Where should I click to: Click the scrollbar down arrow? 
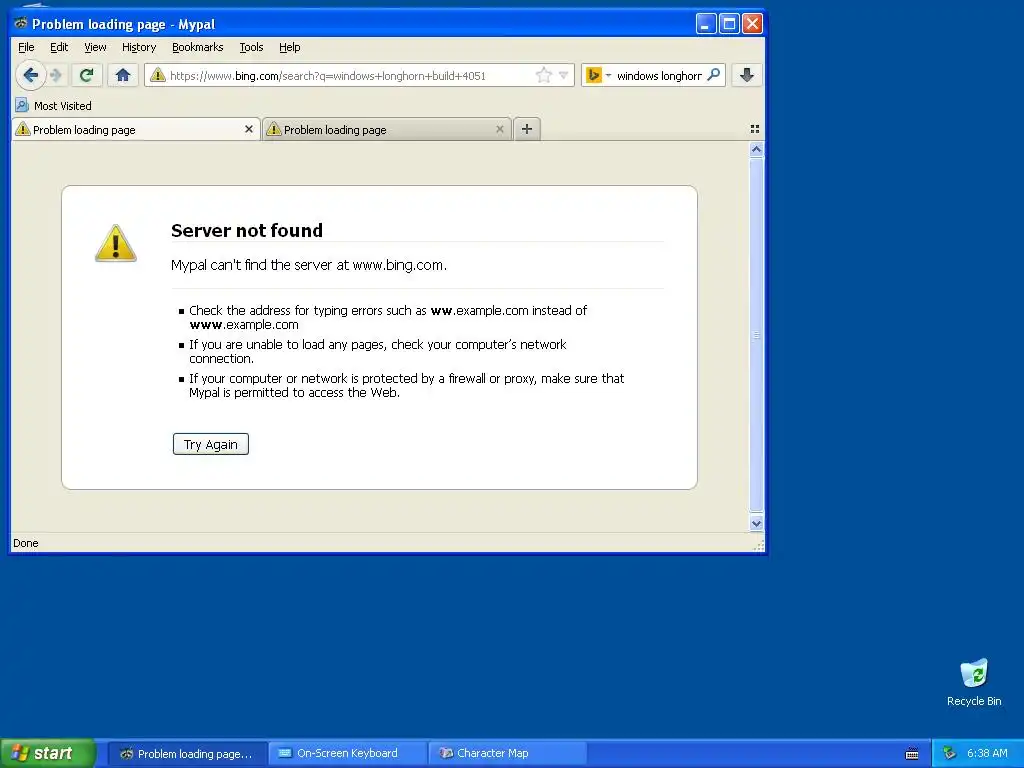pos(756,523)
